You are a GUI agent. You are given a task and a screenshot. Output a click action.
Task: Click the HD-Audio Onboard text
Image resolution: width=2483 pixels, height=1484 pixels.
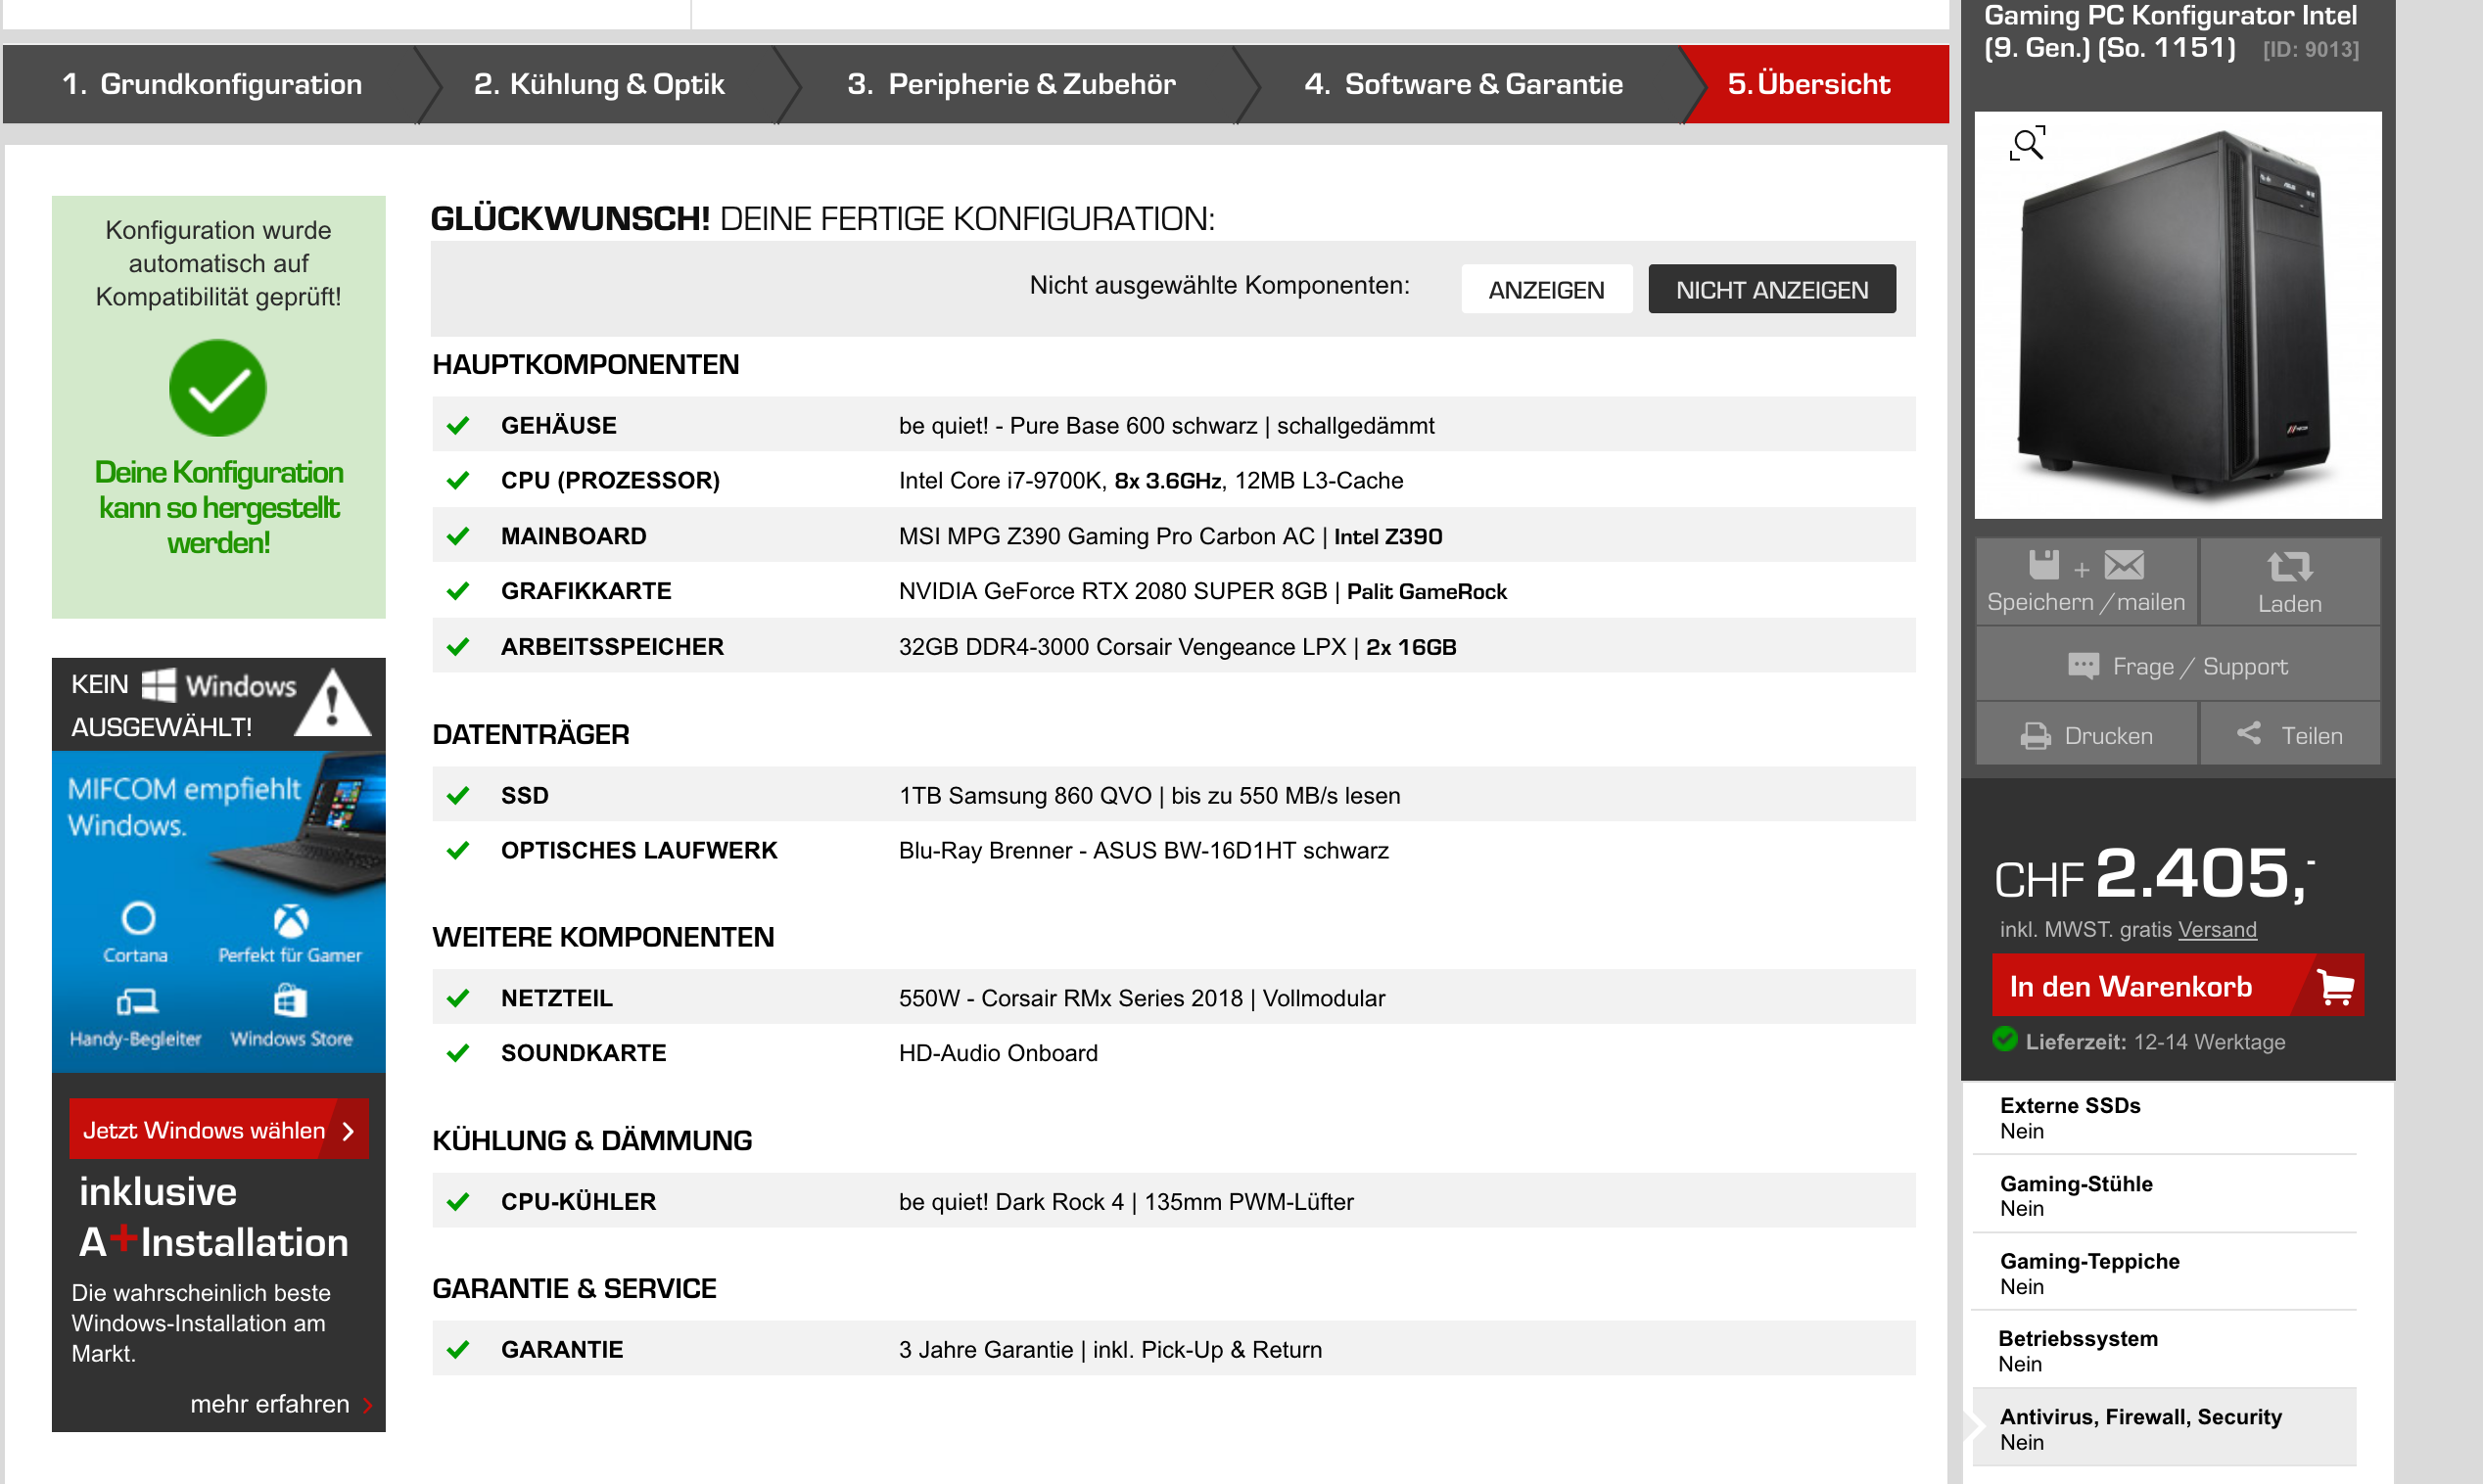(998, 1054)
